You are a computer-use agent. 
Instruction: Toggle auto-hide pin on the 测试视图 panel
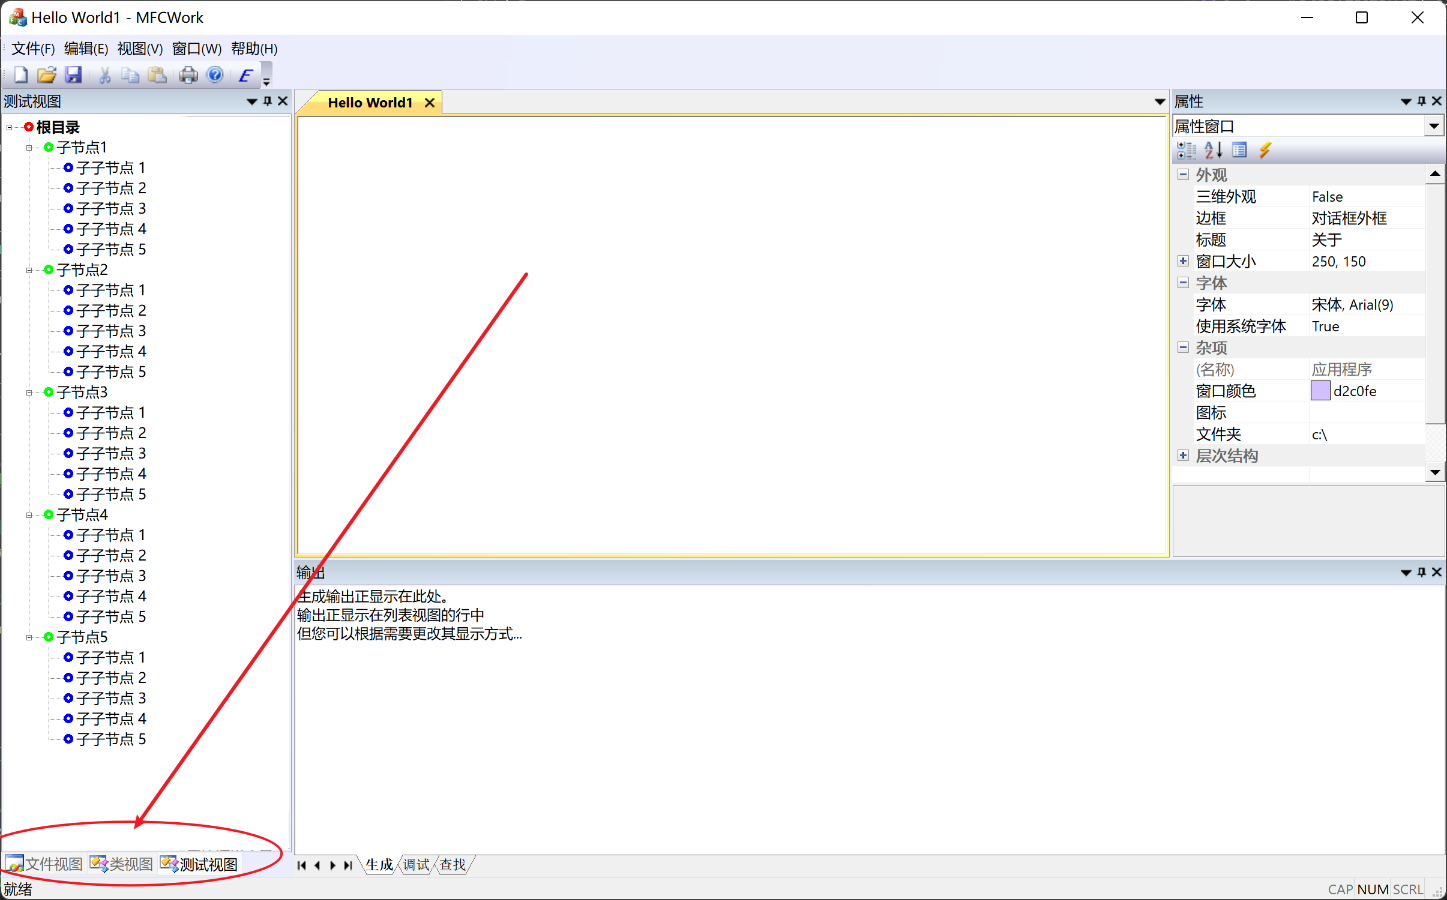pos(267,101)
